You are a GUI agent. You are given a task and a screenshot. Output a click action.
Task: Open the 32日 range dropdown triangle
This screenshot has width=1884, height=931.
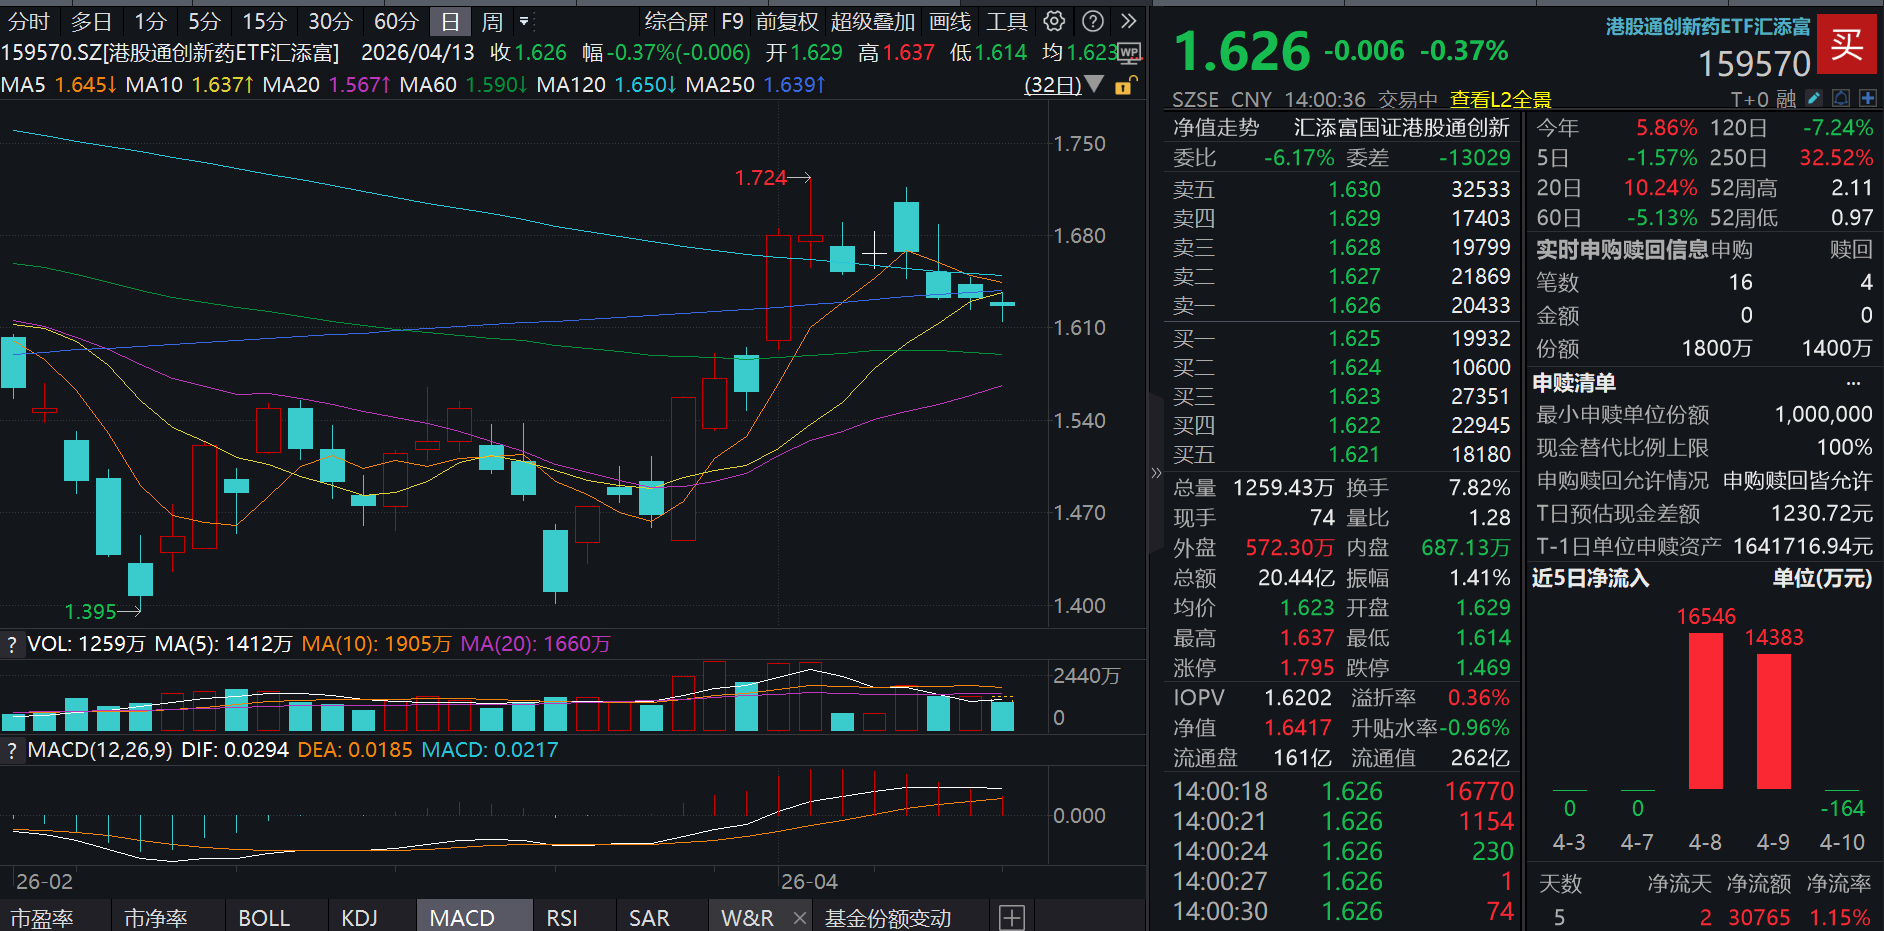click(x=1094, y=84)
